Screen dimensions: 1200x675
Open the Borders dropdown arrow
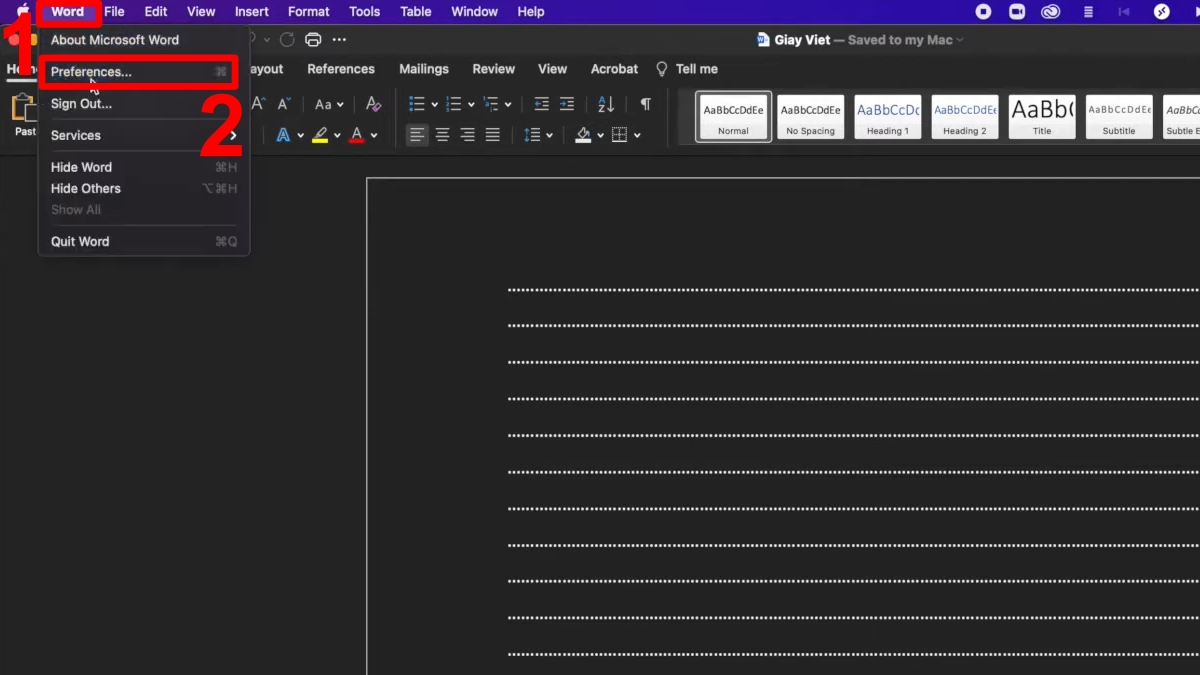637,135
